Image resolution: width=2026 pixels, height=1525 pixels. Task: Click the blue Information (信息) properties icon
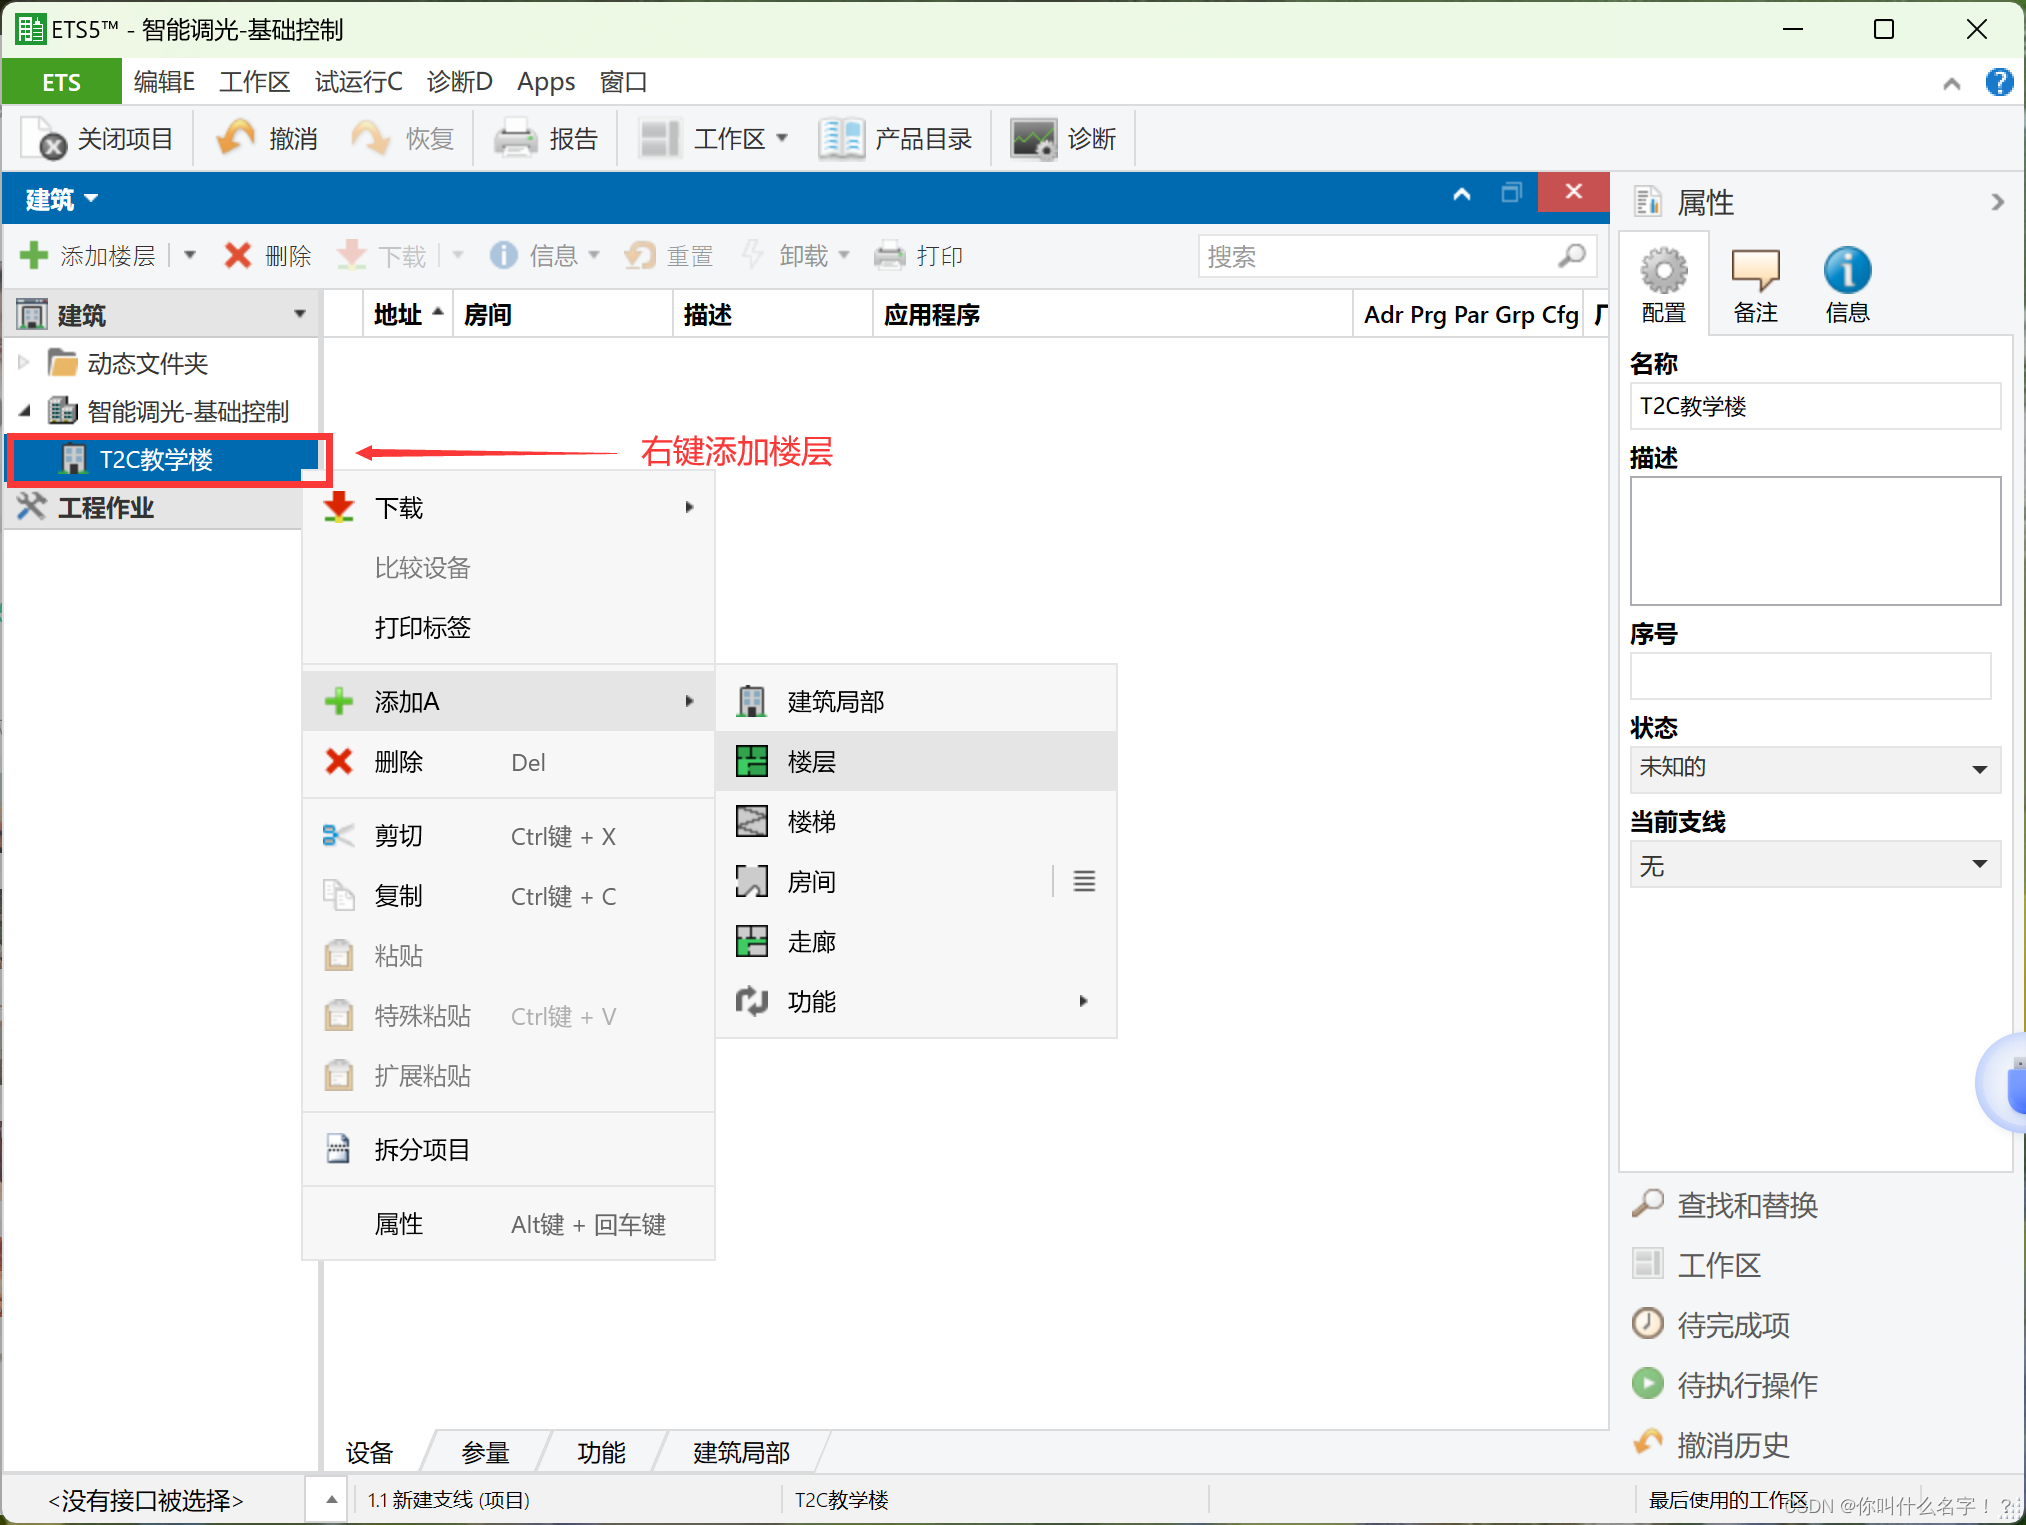1846,271
